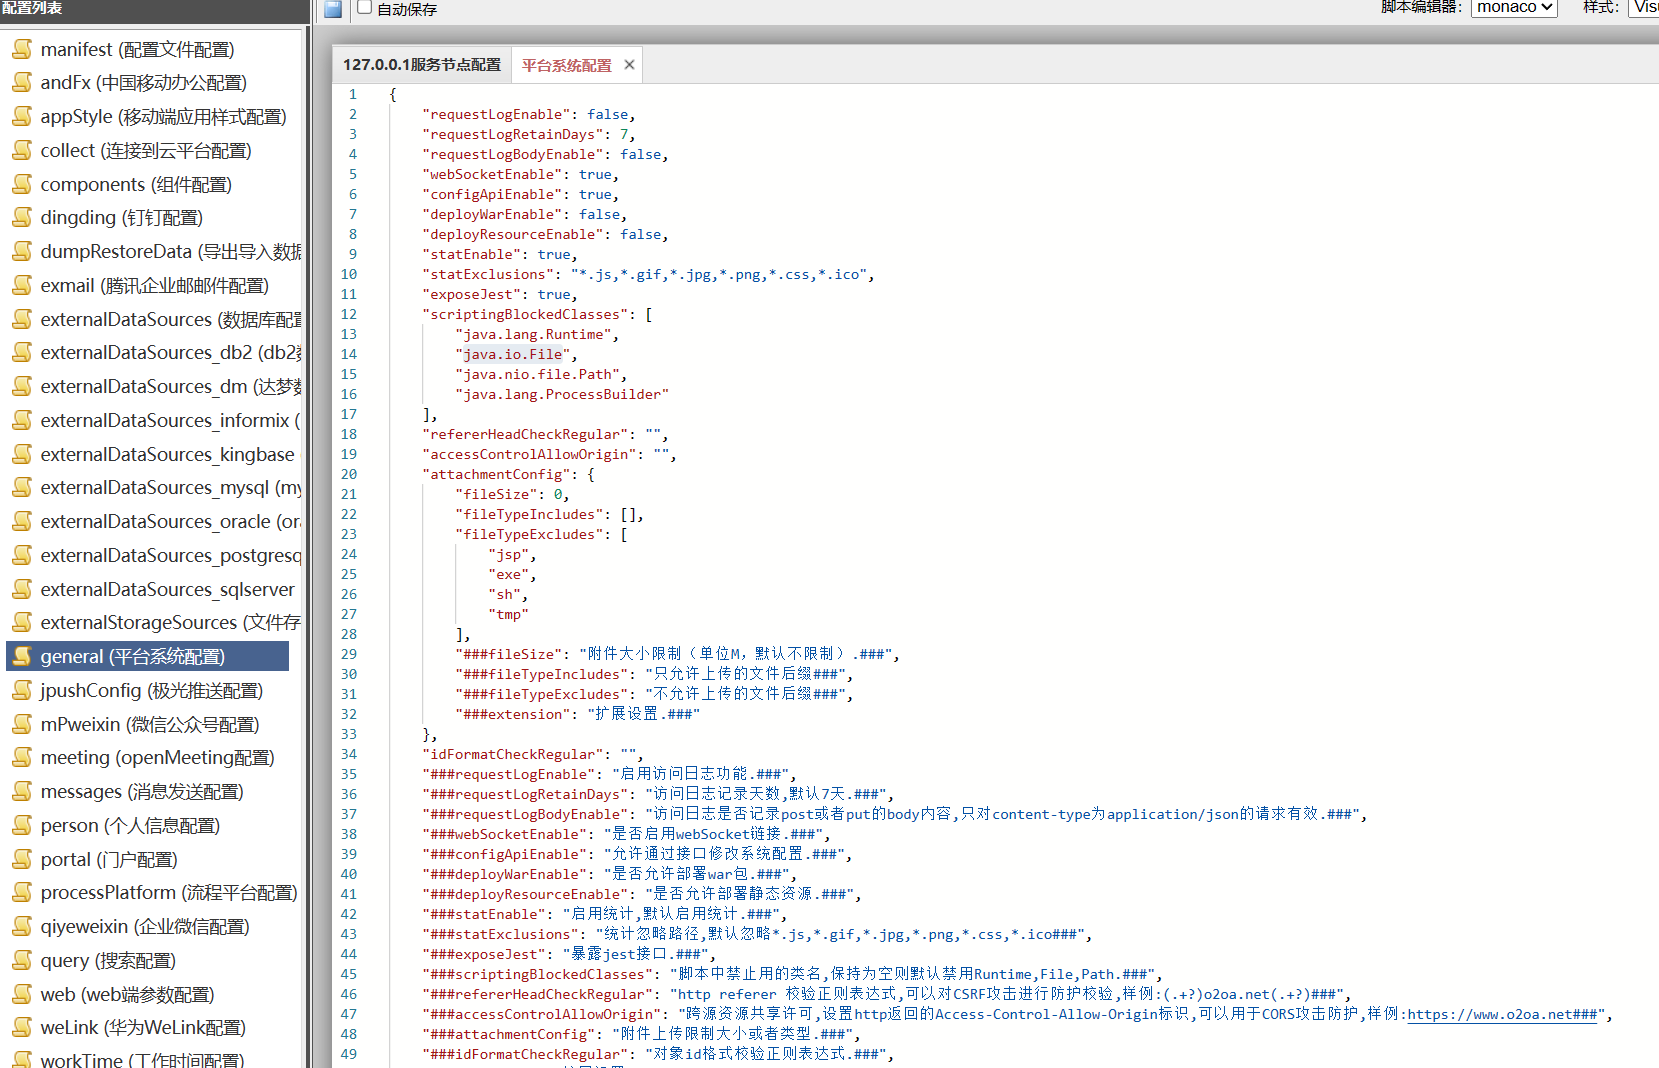Click the query config icon
The height and width of the screenshot is (1068, 1659).
tap(22, 960)
